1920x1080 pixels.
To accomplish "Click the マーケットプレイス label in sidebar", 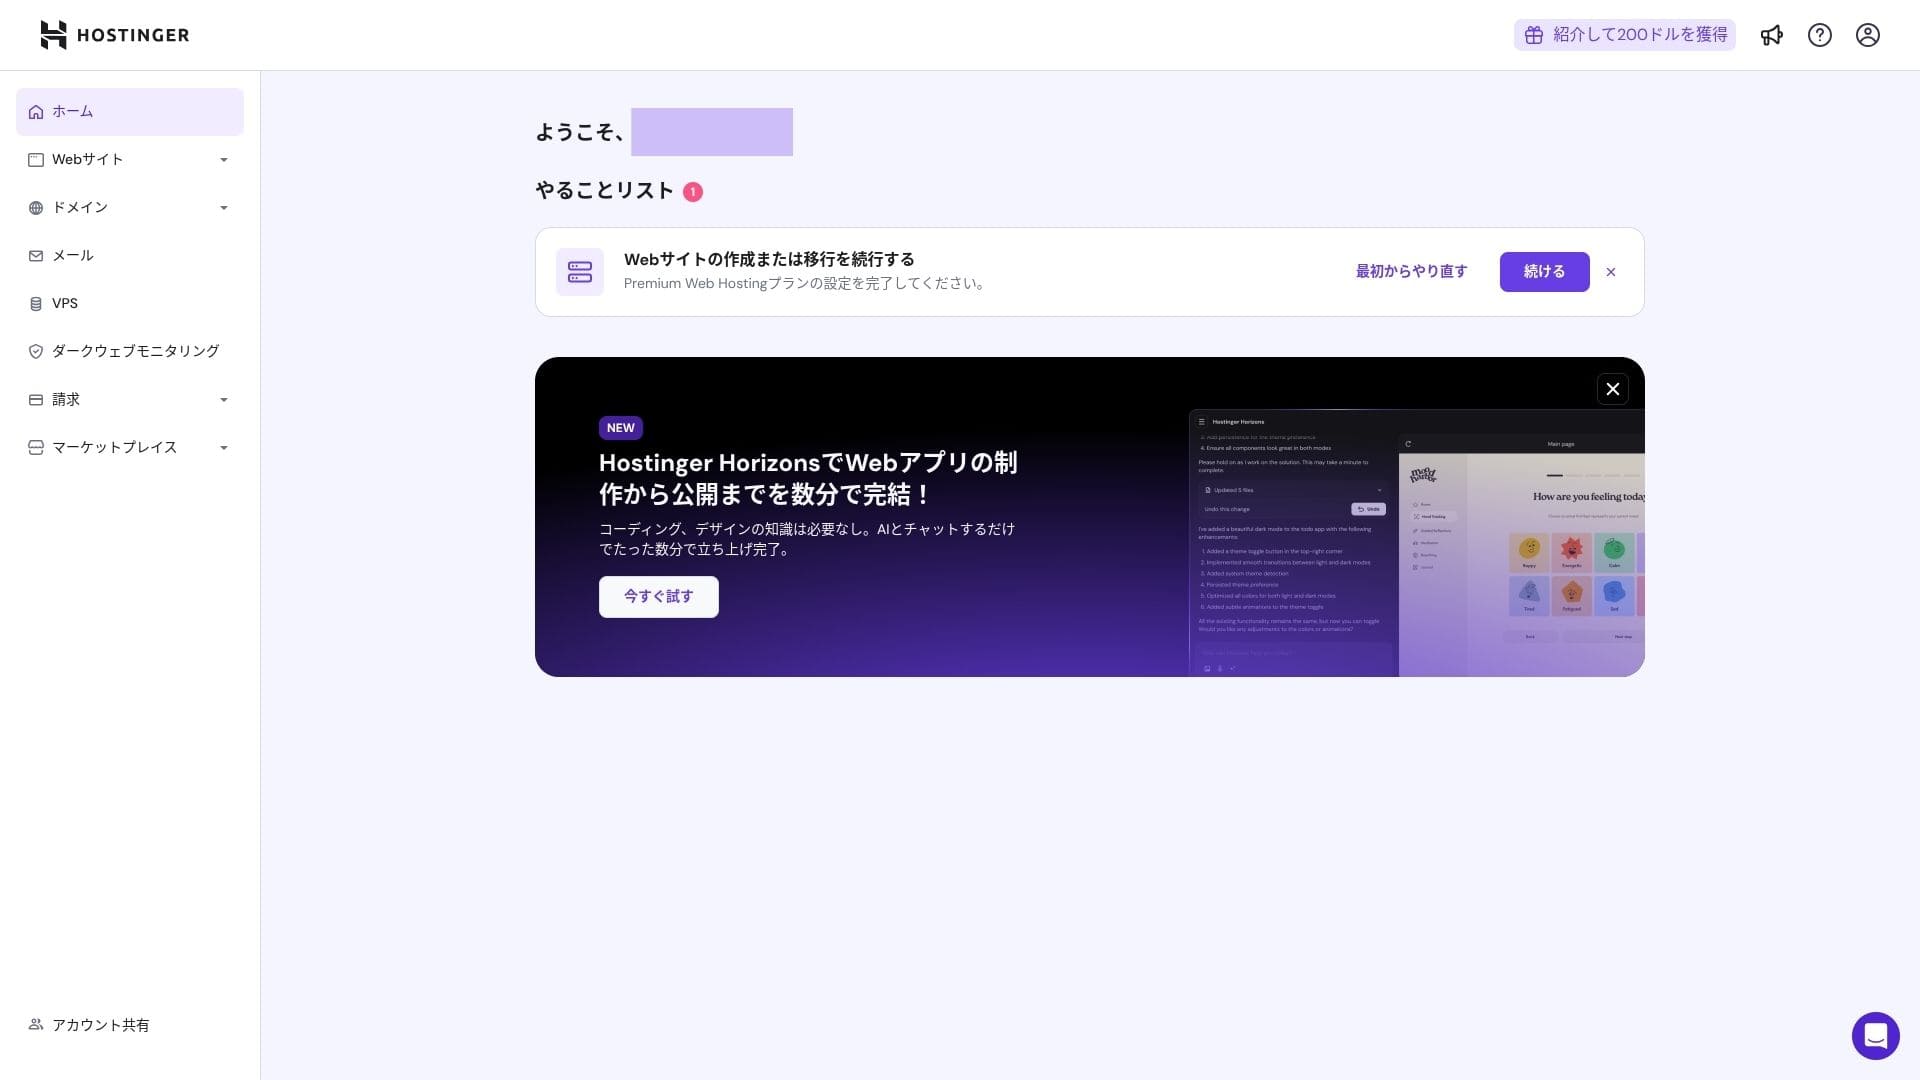I will [x=115, y=448].
